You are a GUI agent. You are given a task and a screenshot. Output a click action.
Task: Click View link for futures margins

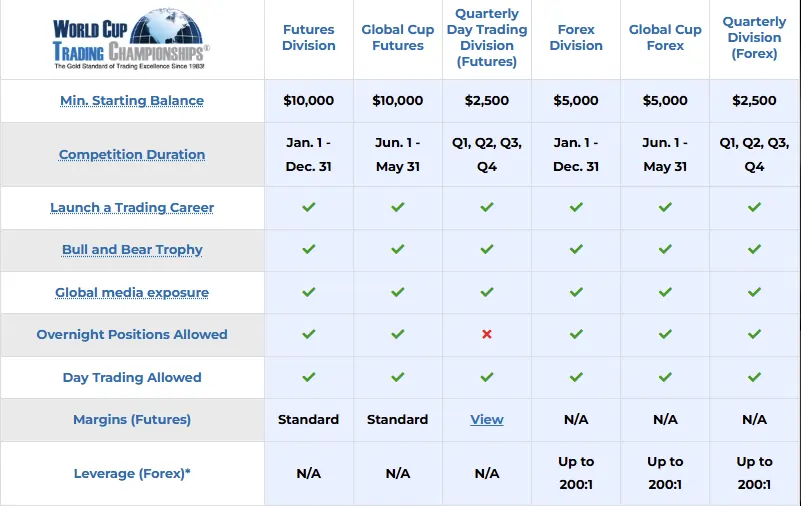point(487,420)
